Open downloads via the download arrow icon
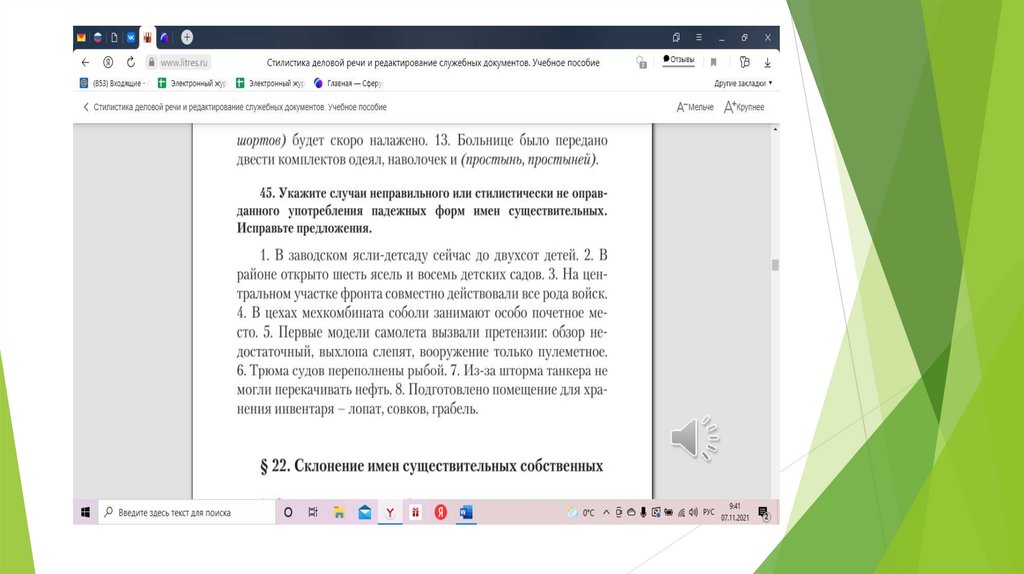Viewport: 1024px width, 574px height. click(x=765, y=62)
